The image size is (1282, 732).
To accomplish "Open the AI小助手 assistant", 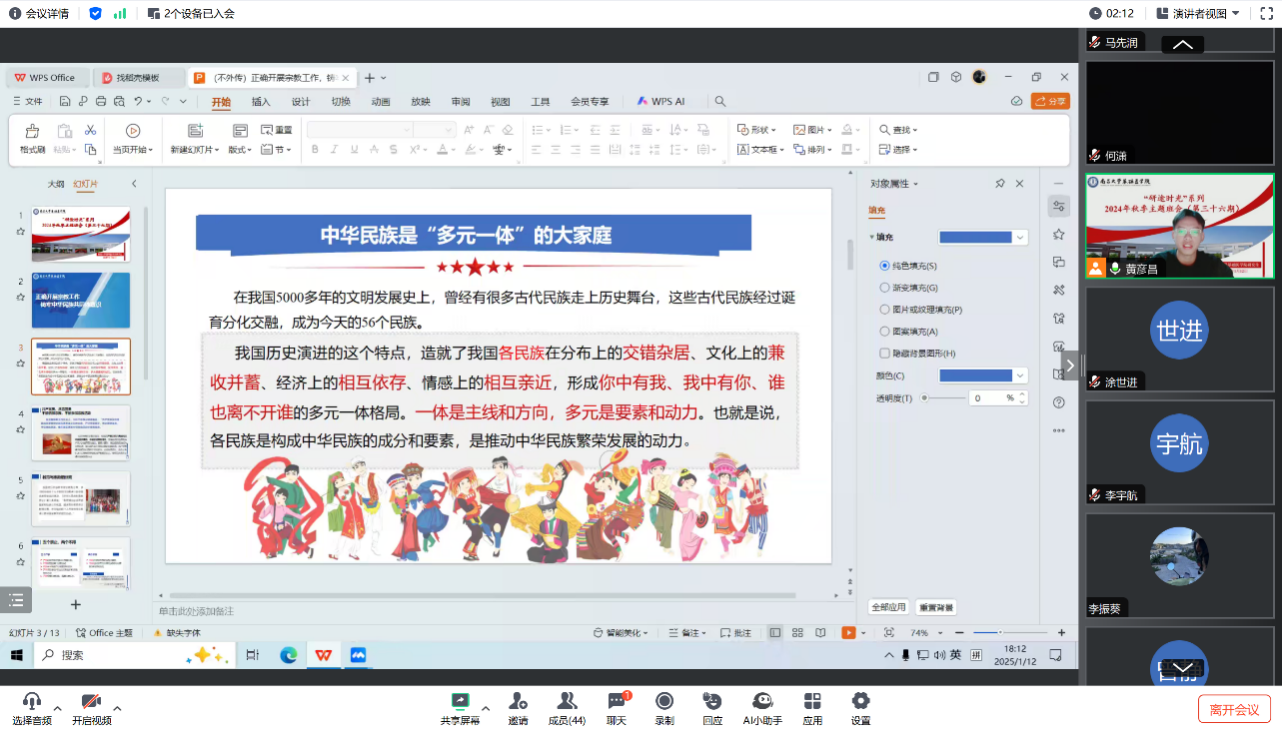I will 762,701.
